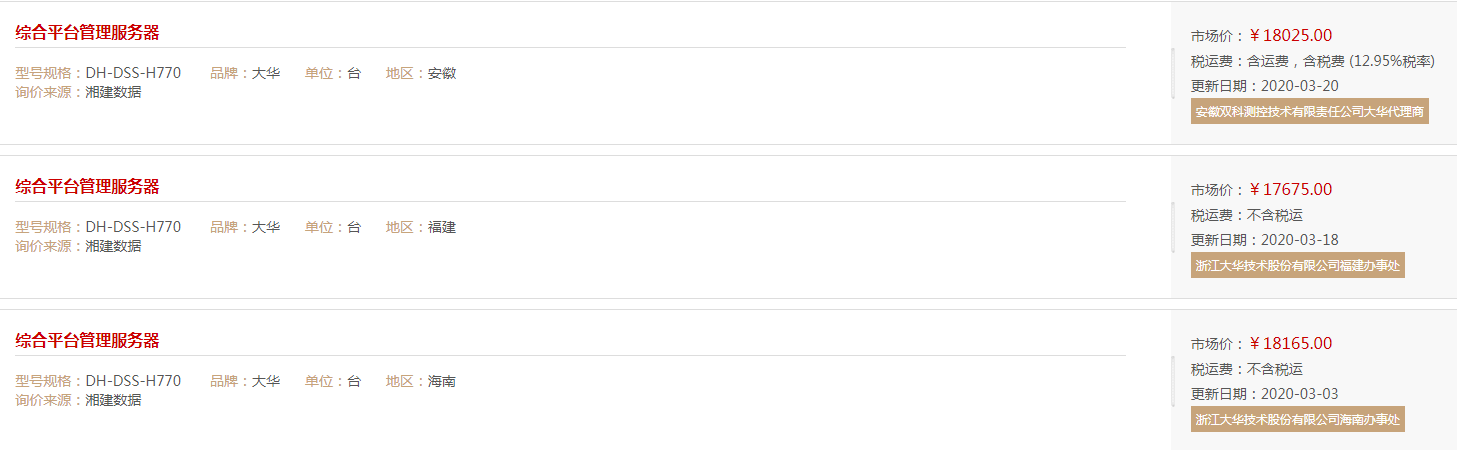This screenshot has width=1457, height=450.
Task: Click 湘建数据 source in the Fujian listing
Action: (x=113, y=246)
